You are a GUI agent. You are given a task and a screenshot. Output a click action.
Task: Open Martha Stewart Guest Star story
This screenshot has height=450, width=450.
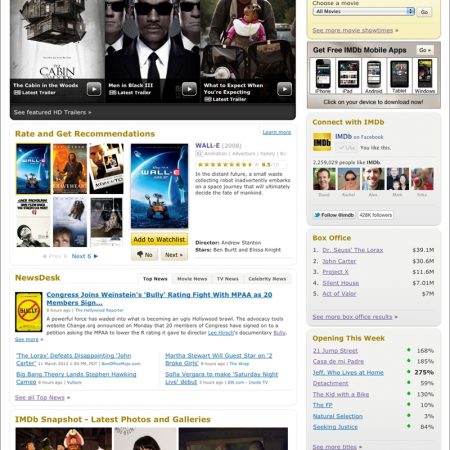[219, 359]
